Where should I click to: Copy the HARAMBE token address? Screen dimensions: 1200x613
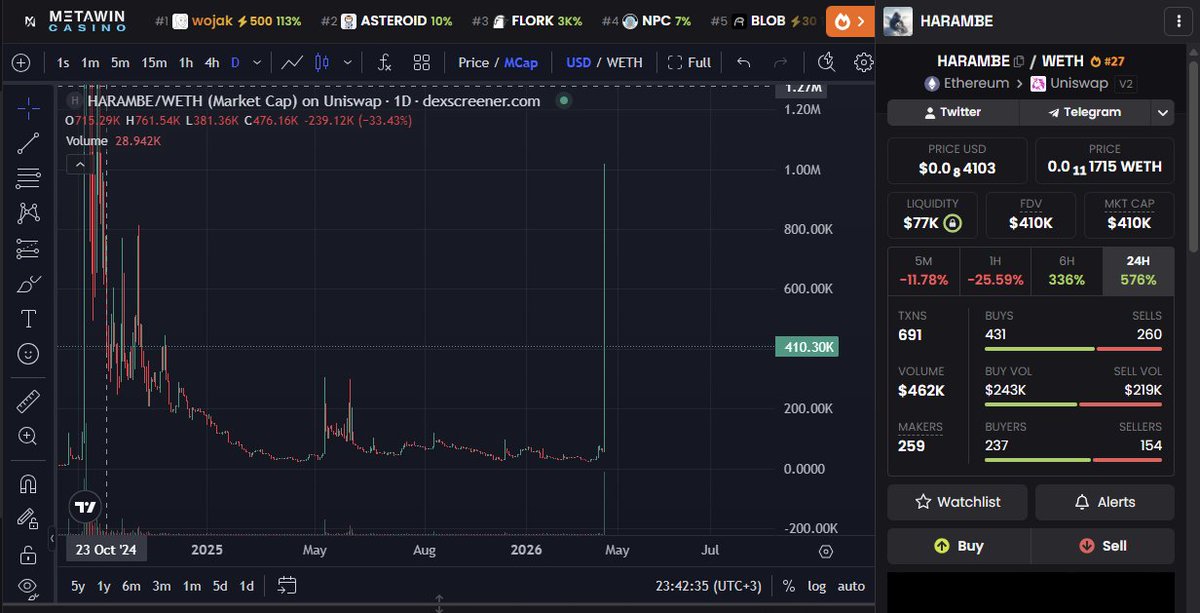coord(1019,61)
